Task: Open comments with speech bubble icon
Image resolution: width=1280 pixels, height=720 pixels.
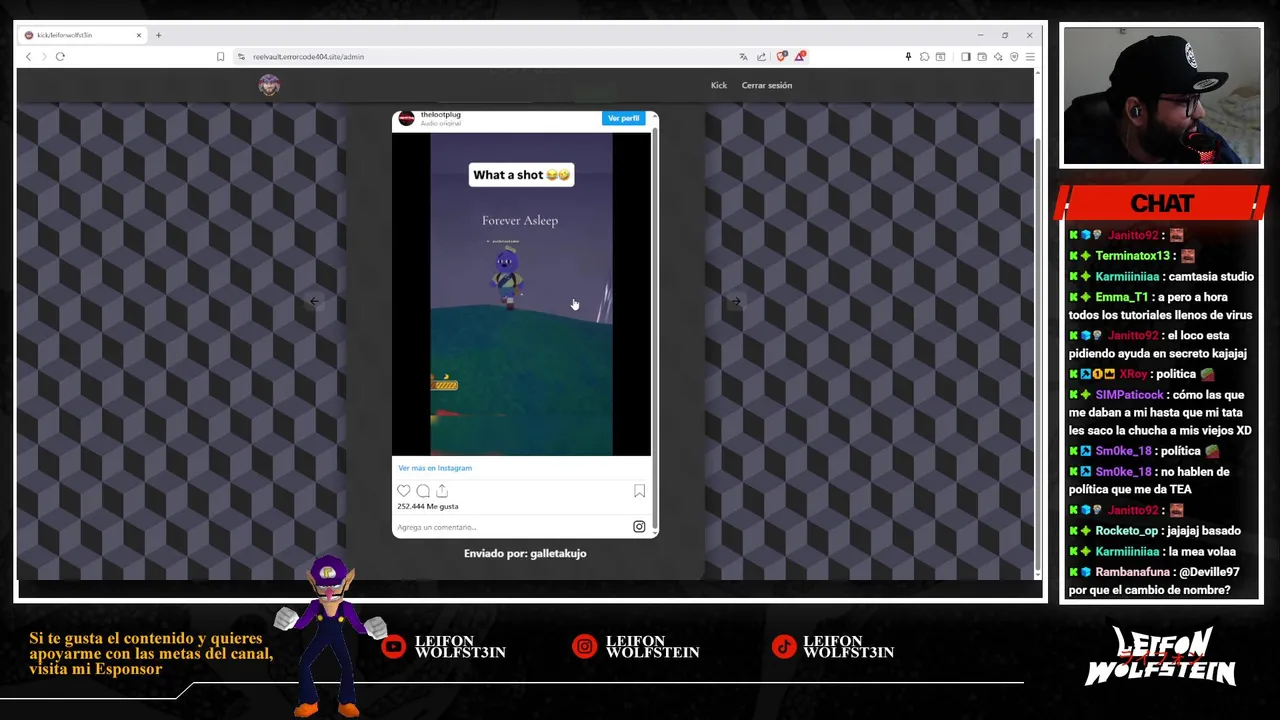Action: click(423, 491)
